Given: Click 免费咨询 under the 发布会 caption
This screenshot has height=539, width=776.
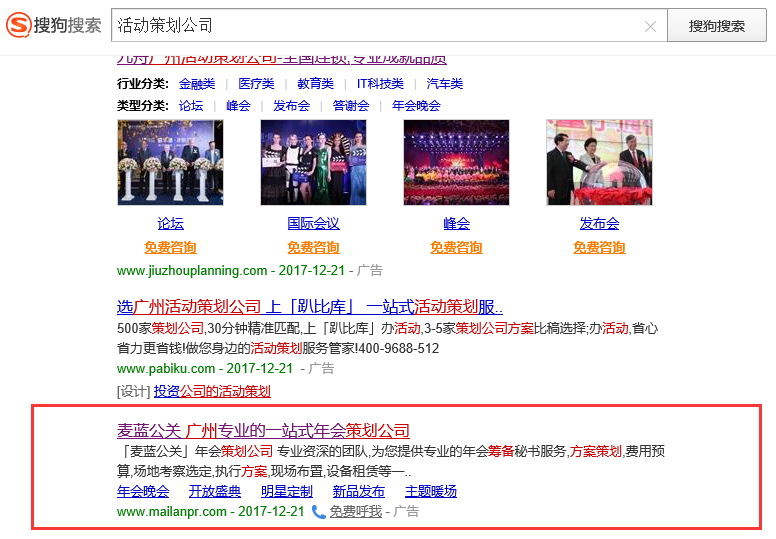Looking at the screenshot, I should [599, 247].
